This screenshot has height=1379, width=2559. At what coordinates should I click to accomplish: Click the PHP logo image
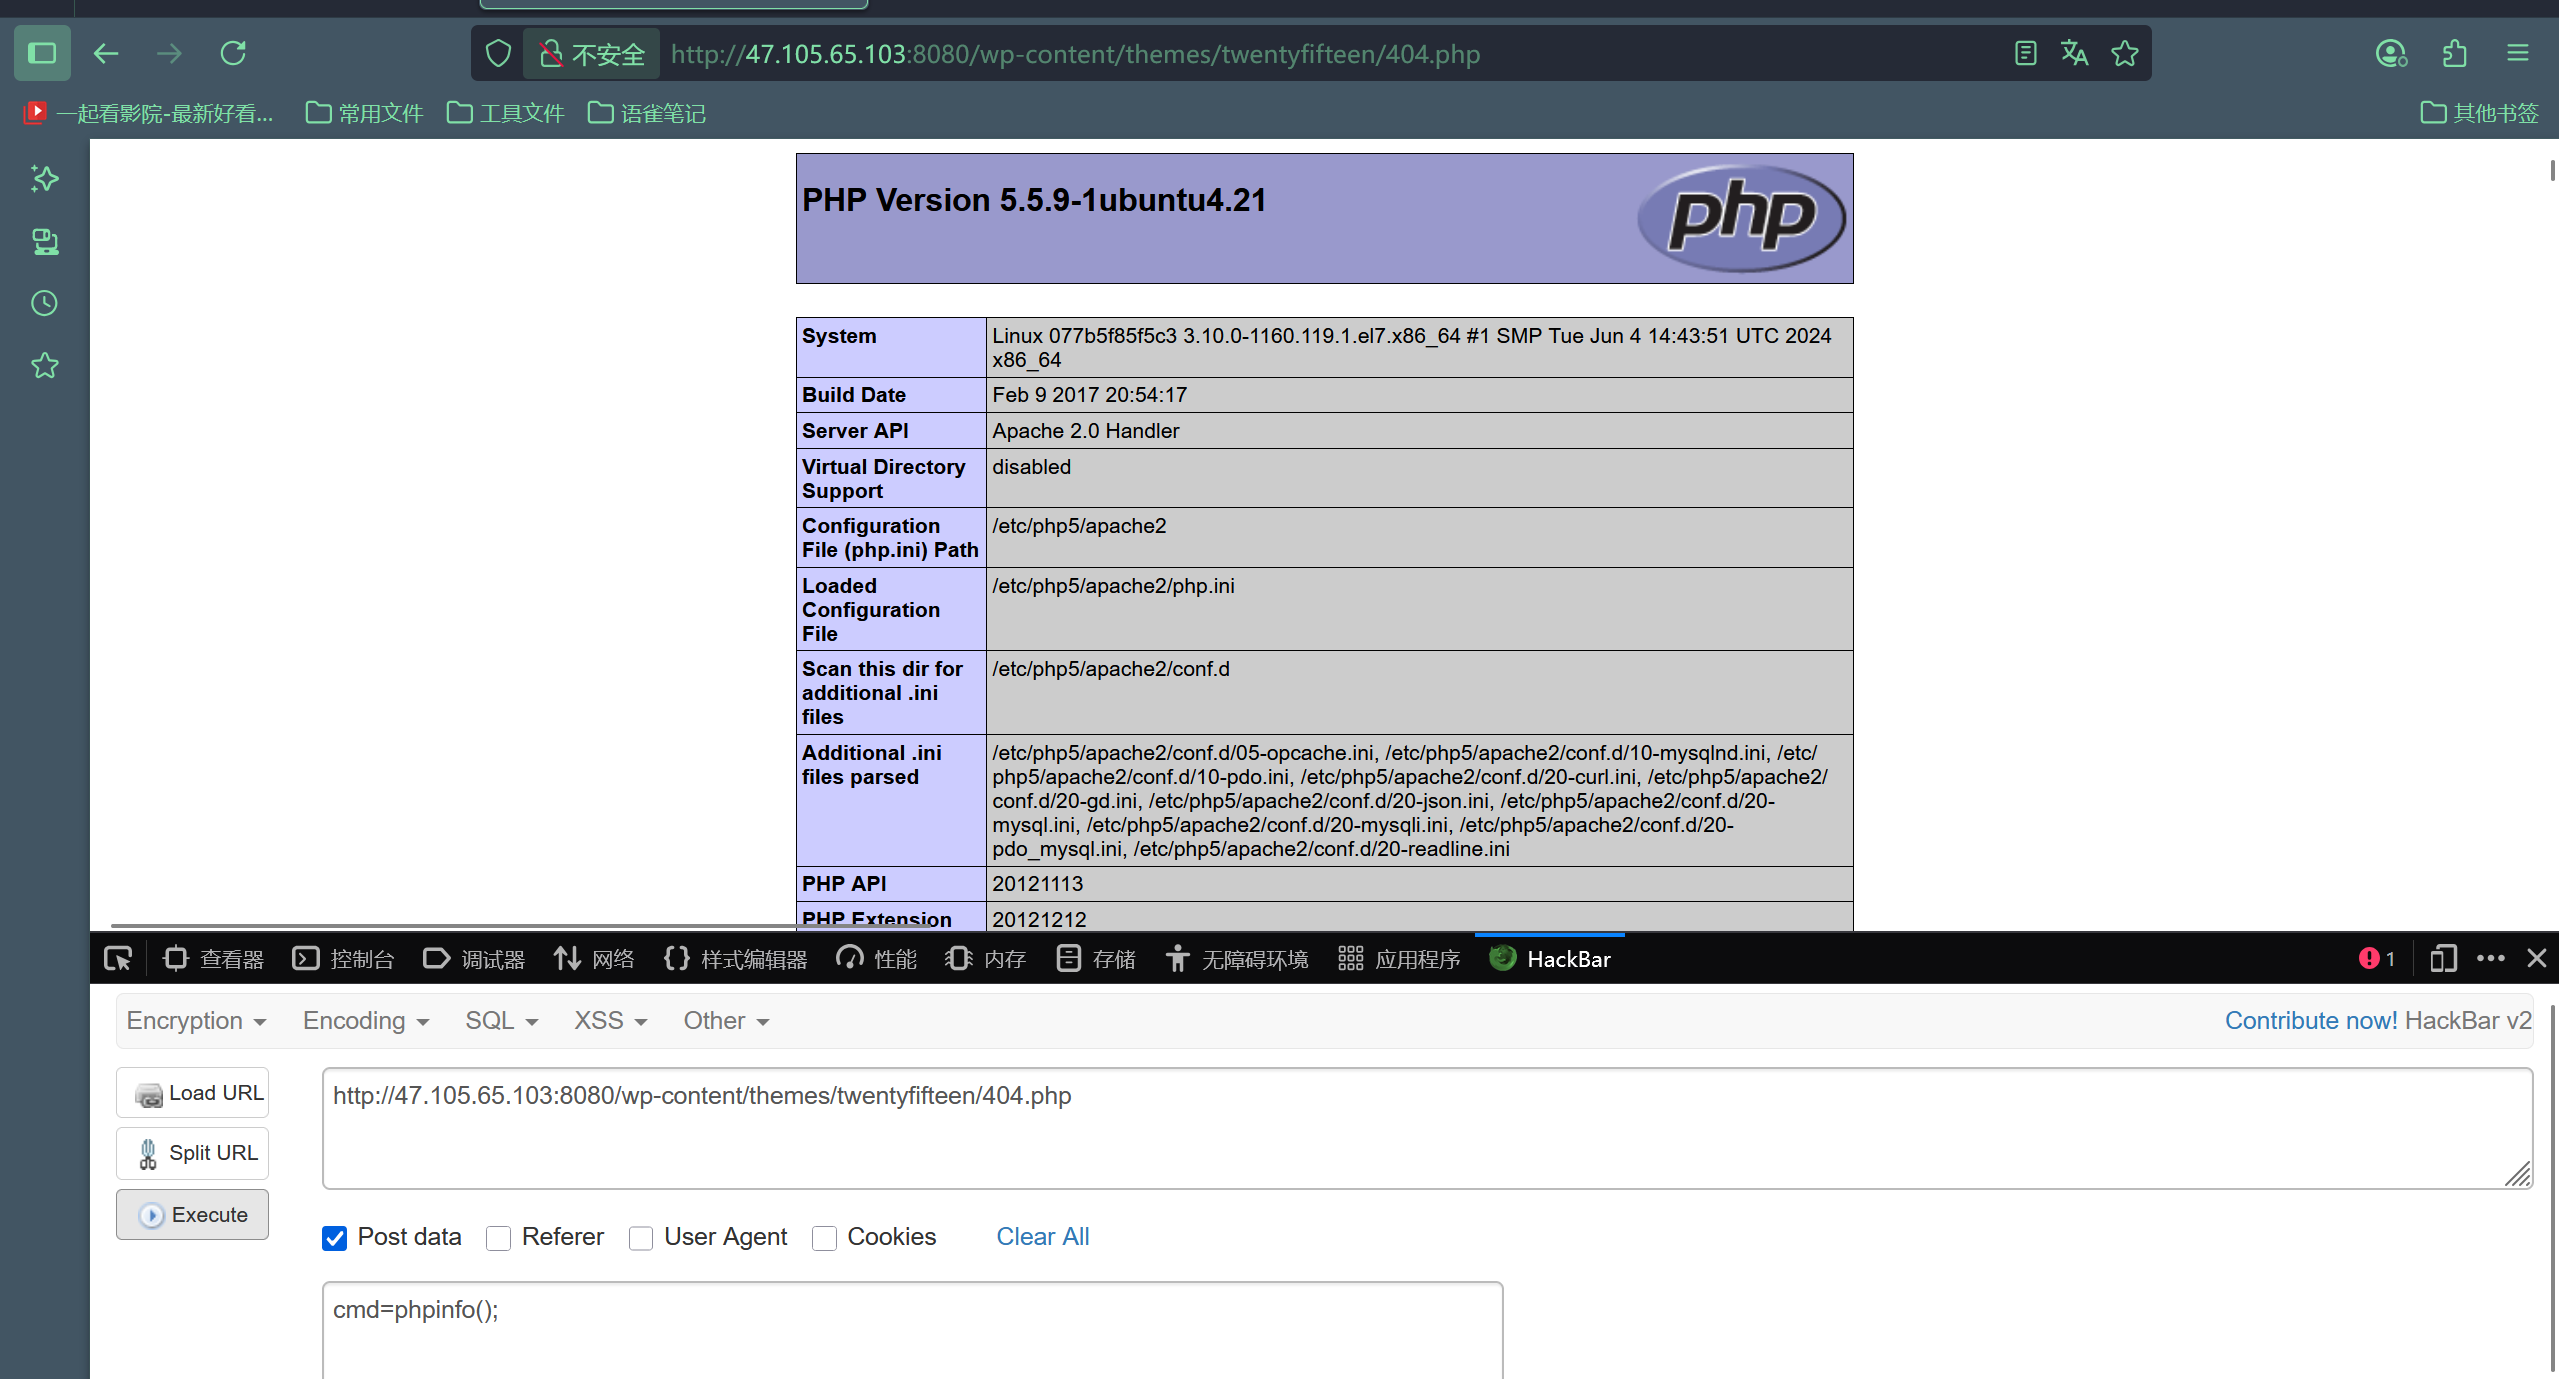point(1741,218)
